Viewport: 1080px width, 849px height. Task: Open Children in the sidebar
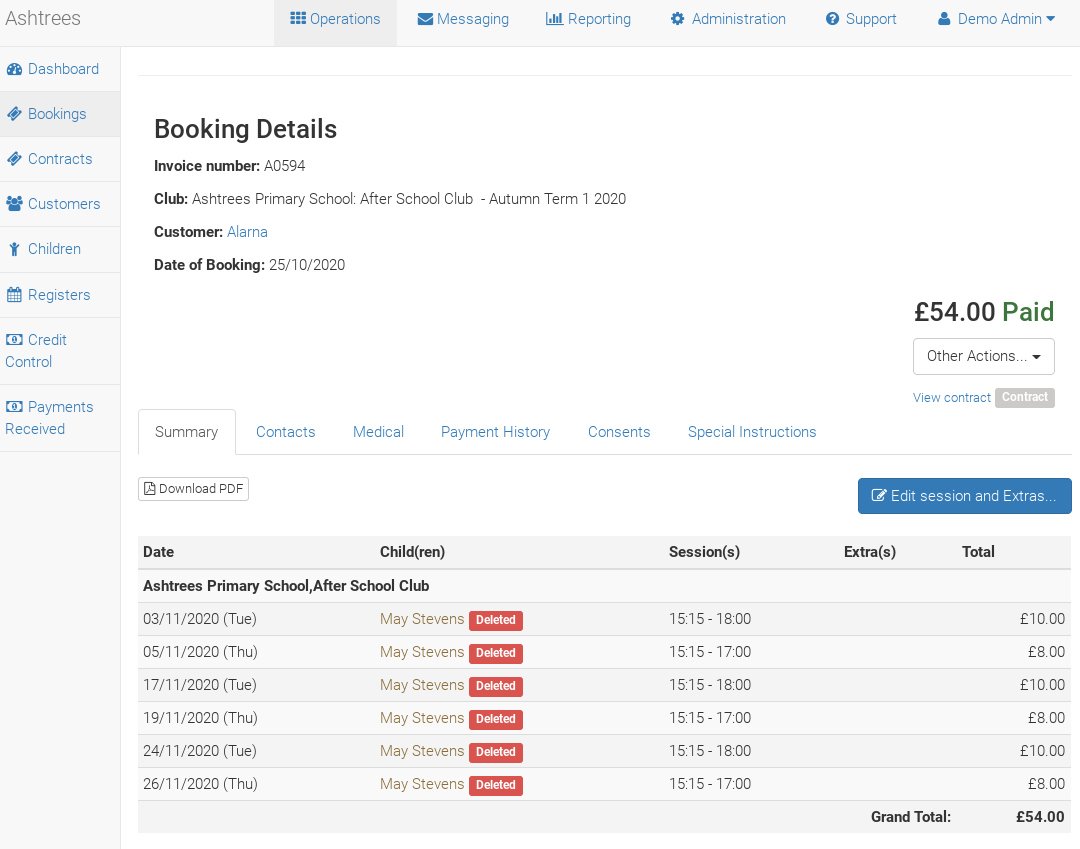click(x=60, y=249)
